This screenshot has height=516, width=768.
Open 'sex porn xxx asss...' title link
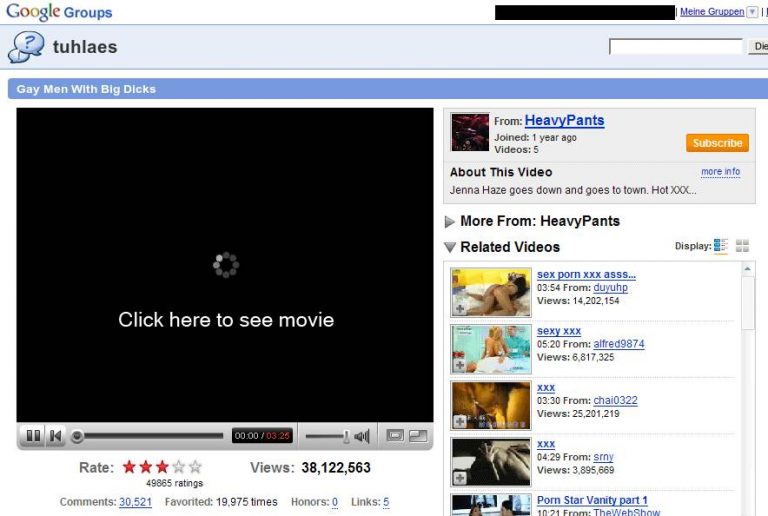586,275
